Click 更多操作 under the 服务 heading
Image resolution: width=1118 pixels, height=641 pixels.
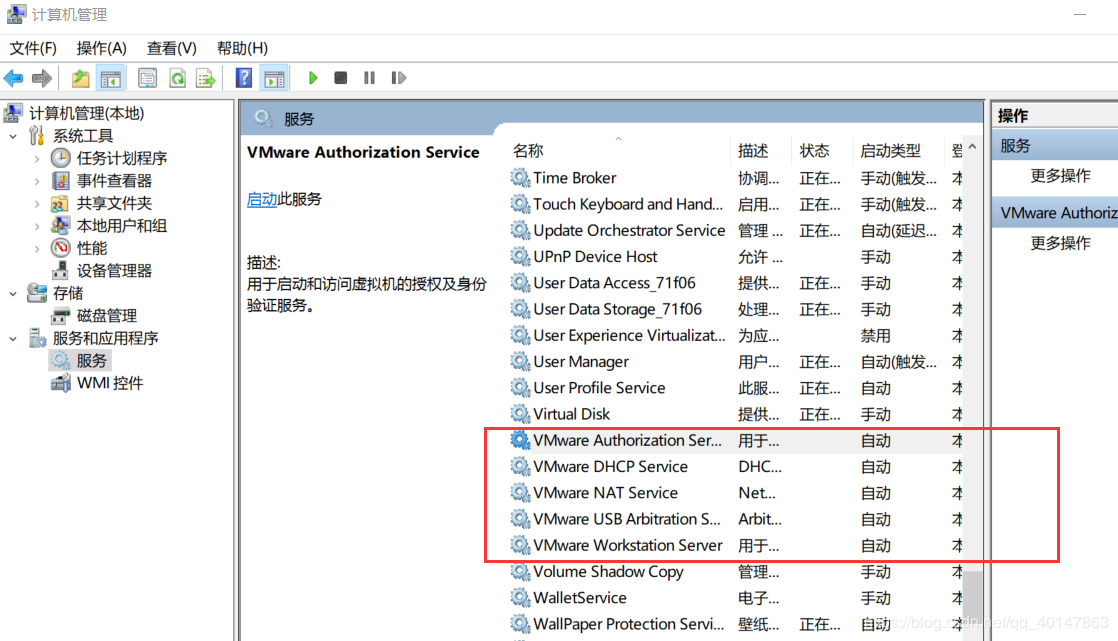[x=1060, y=176]
